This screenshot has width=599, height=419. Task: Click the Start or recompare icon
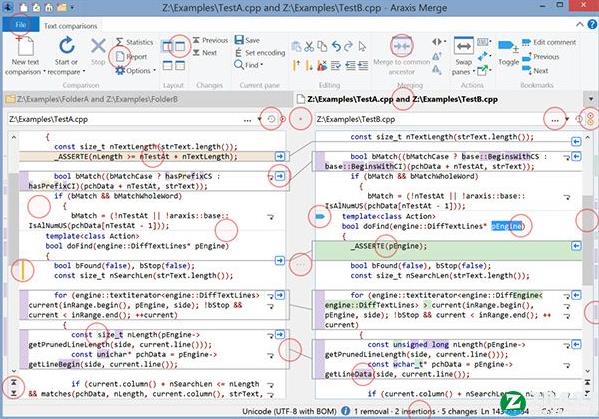pyautogui.click(x=66, y=45)
